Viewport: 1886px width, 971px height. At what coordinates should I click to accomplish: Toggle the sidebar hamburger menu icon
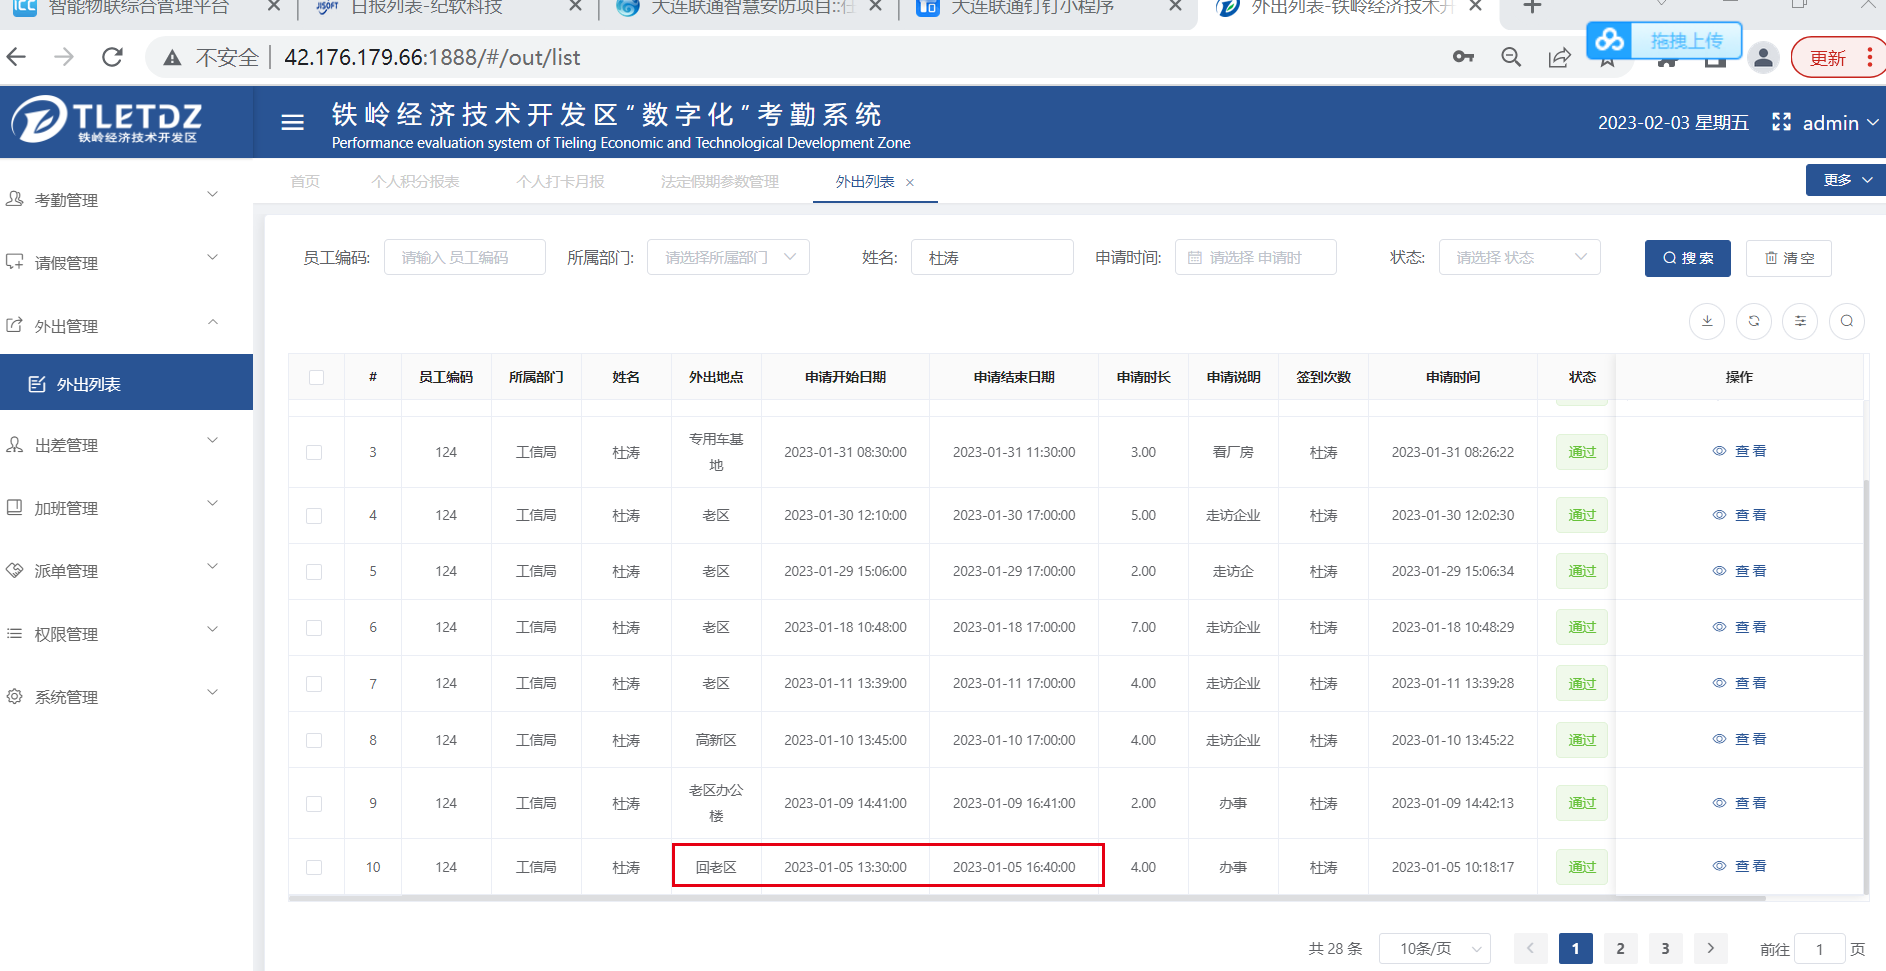(x=292, y=122)
